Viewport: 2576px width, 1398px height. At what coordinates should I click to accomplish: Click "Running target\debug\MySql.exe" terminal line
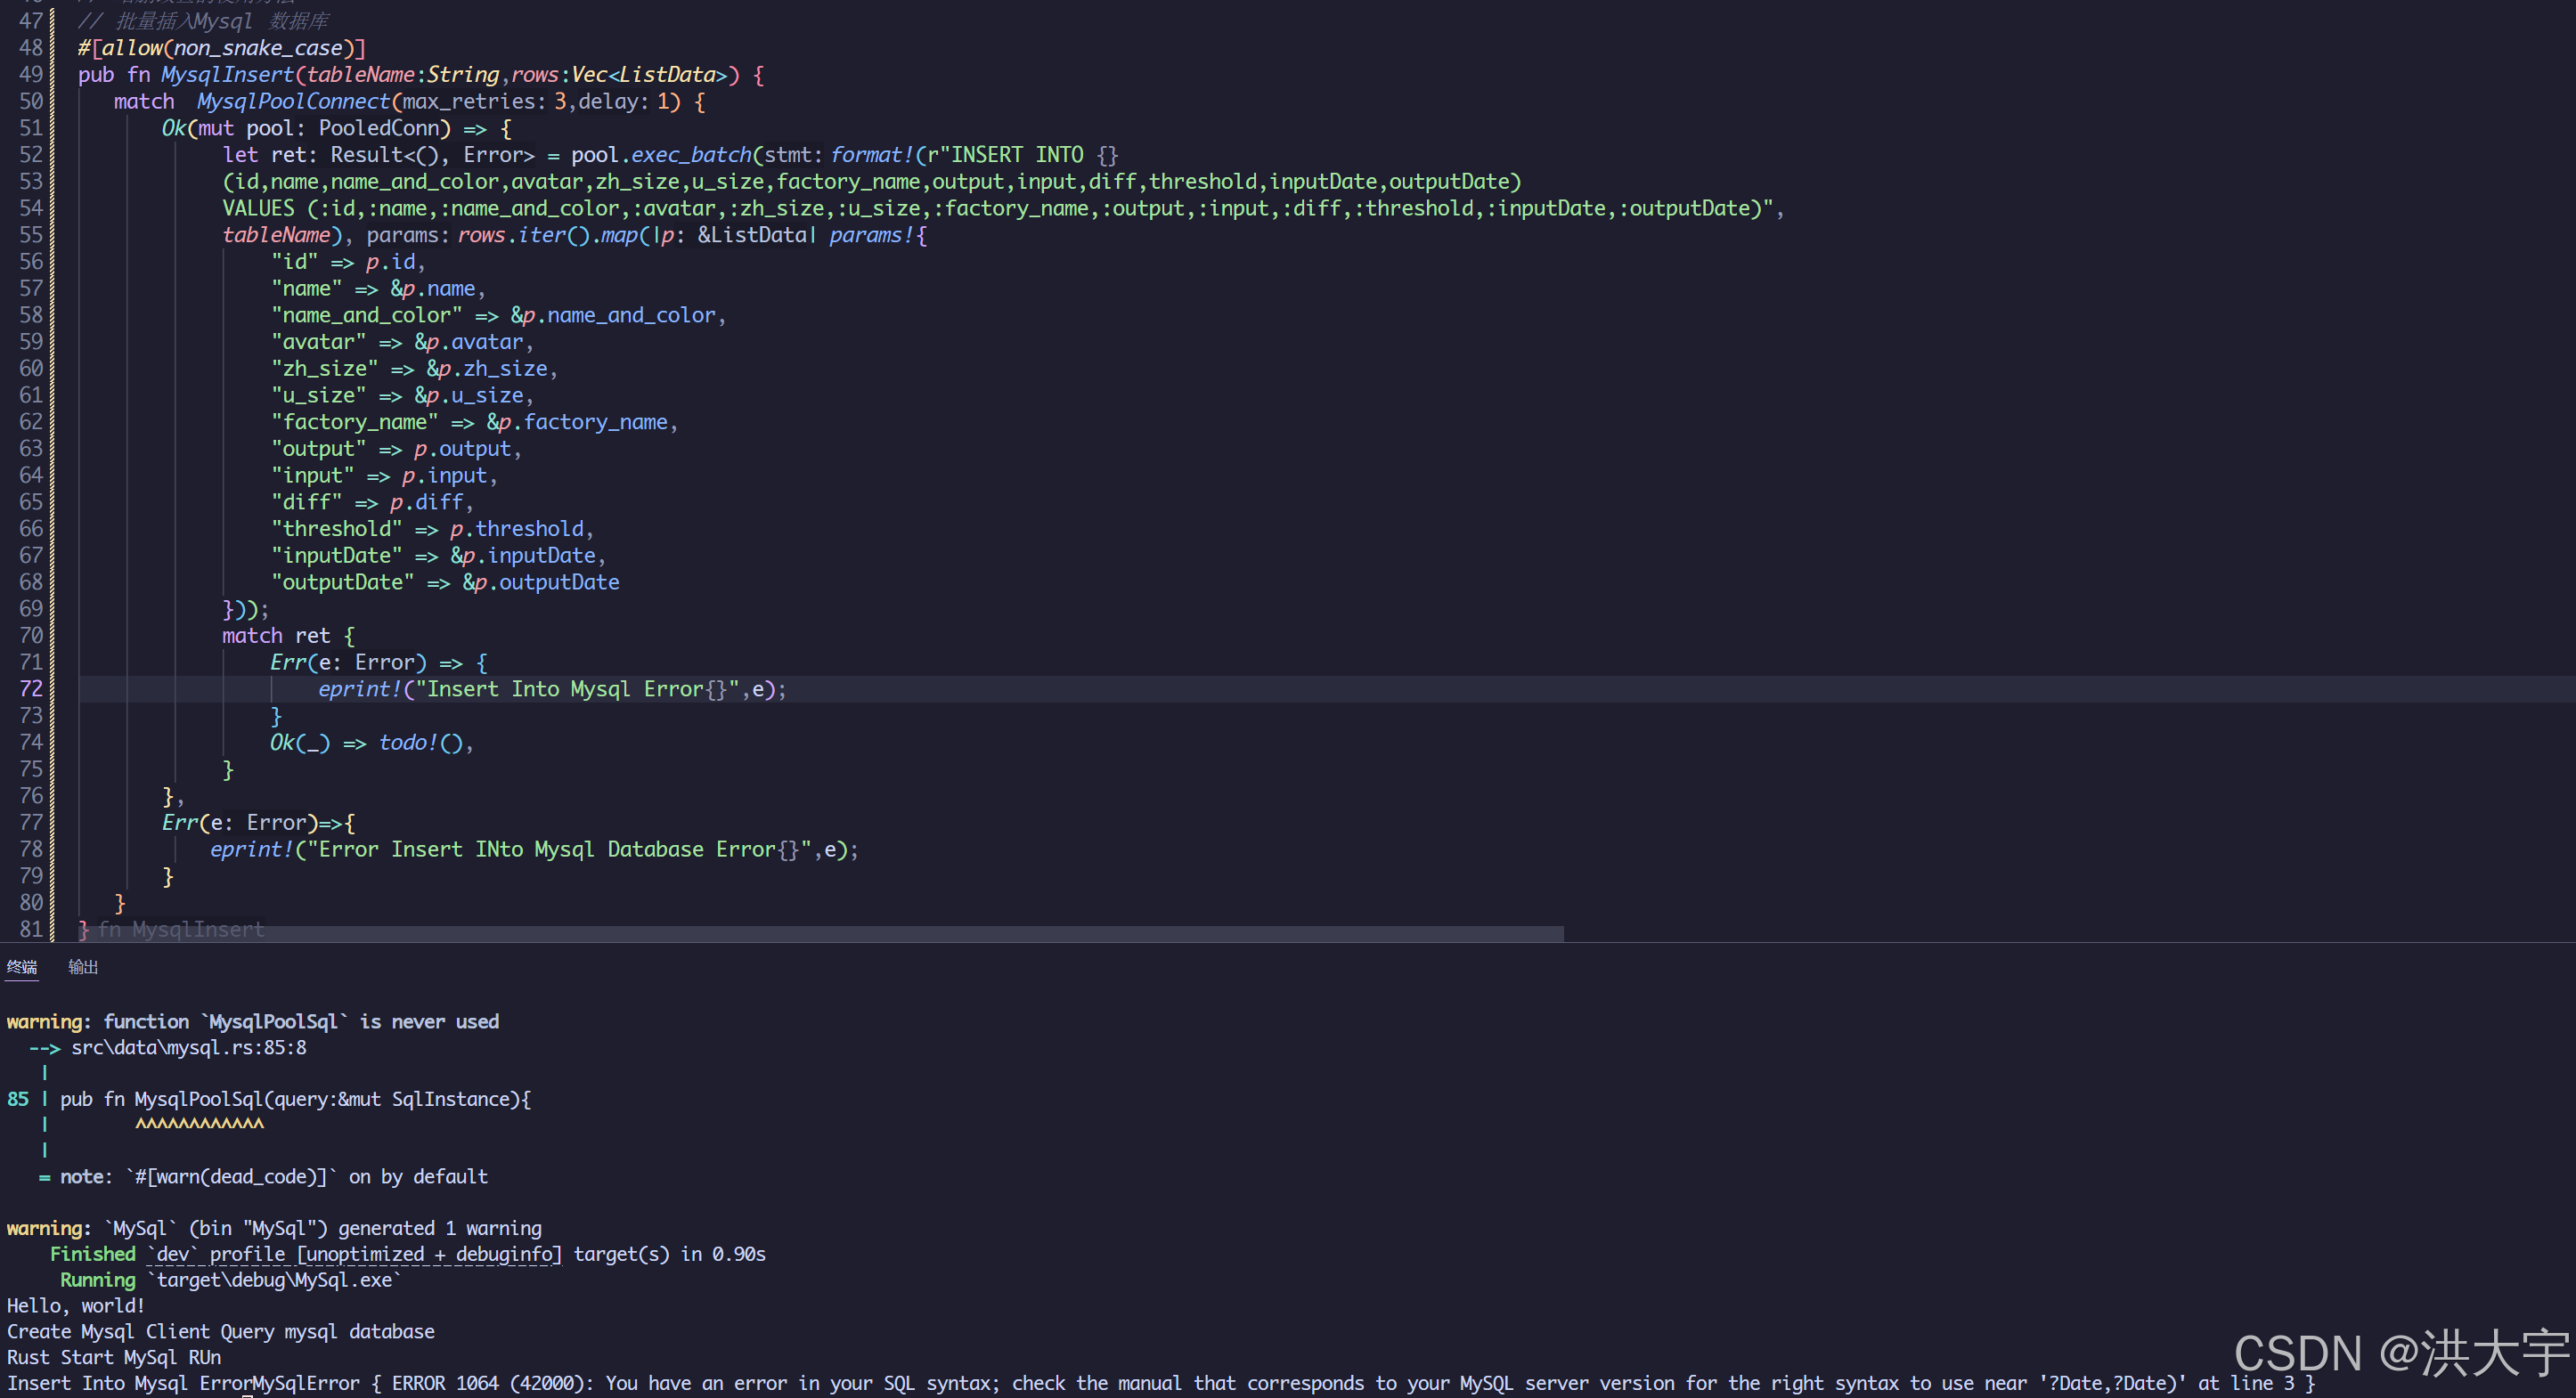(231, 1280)
